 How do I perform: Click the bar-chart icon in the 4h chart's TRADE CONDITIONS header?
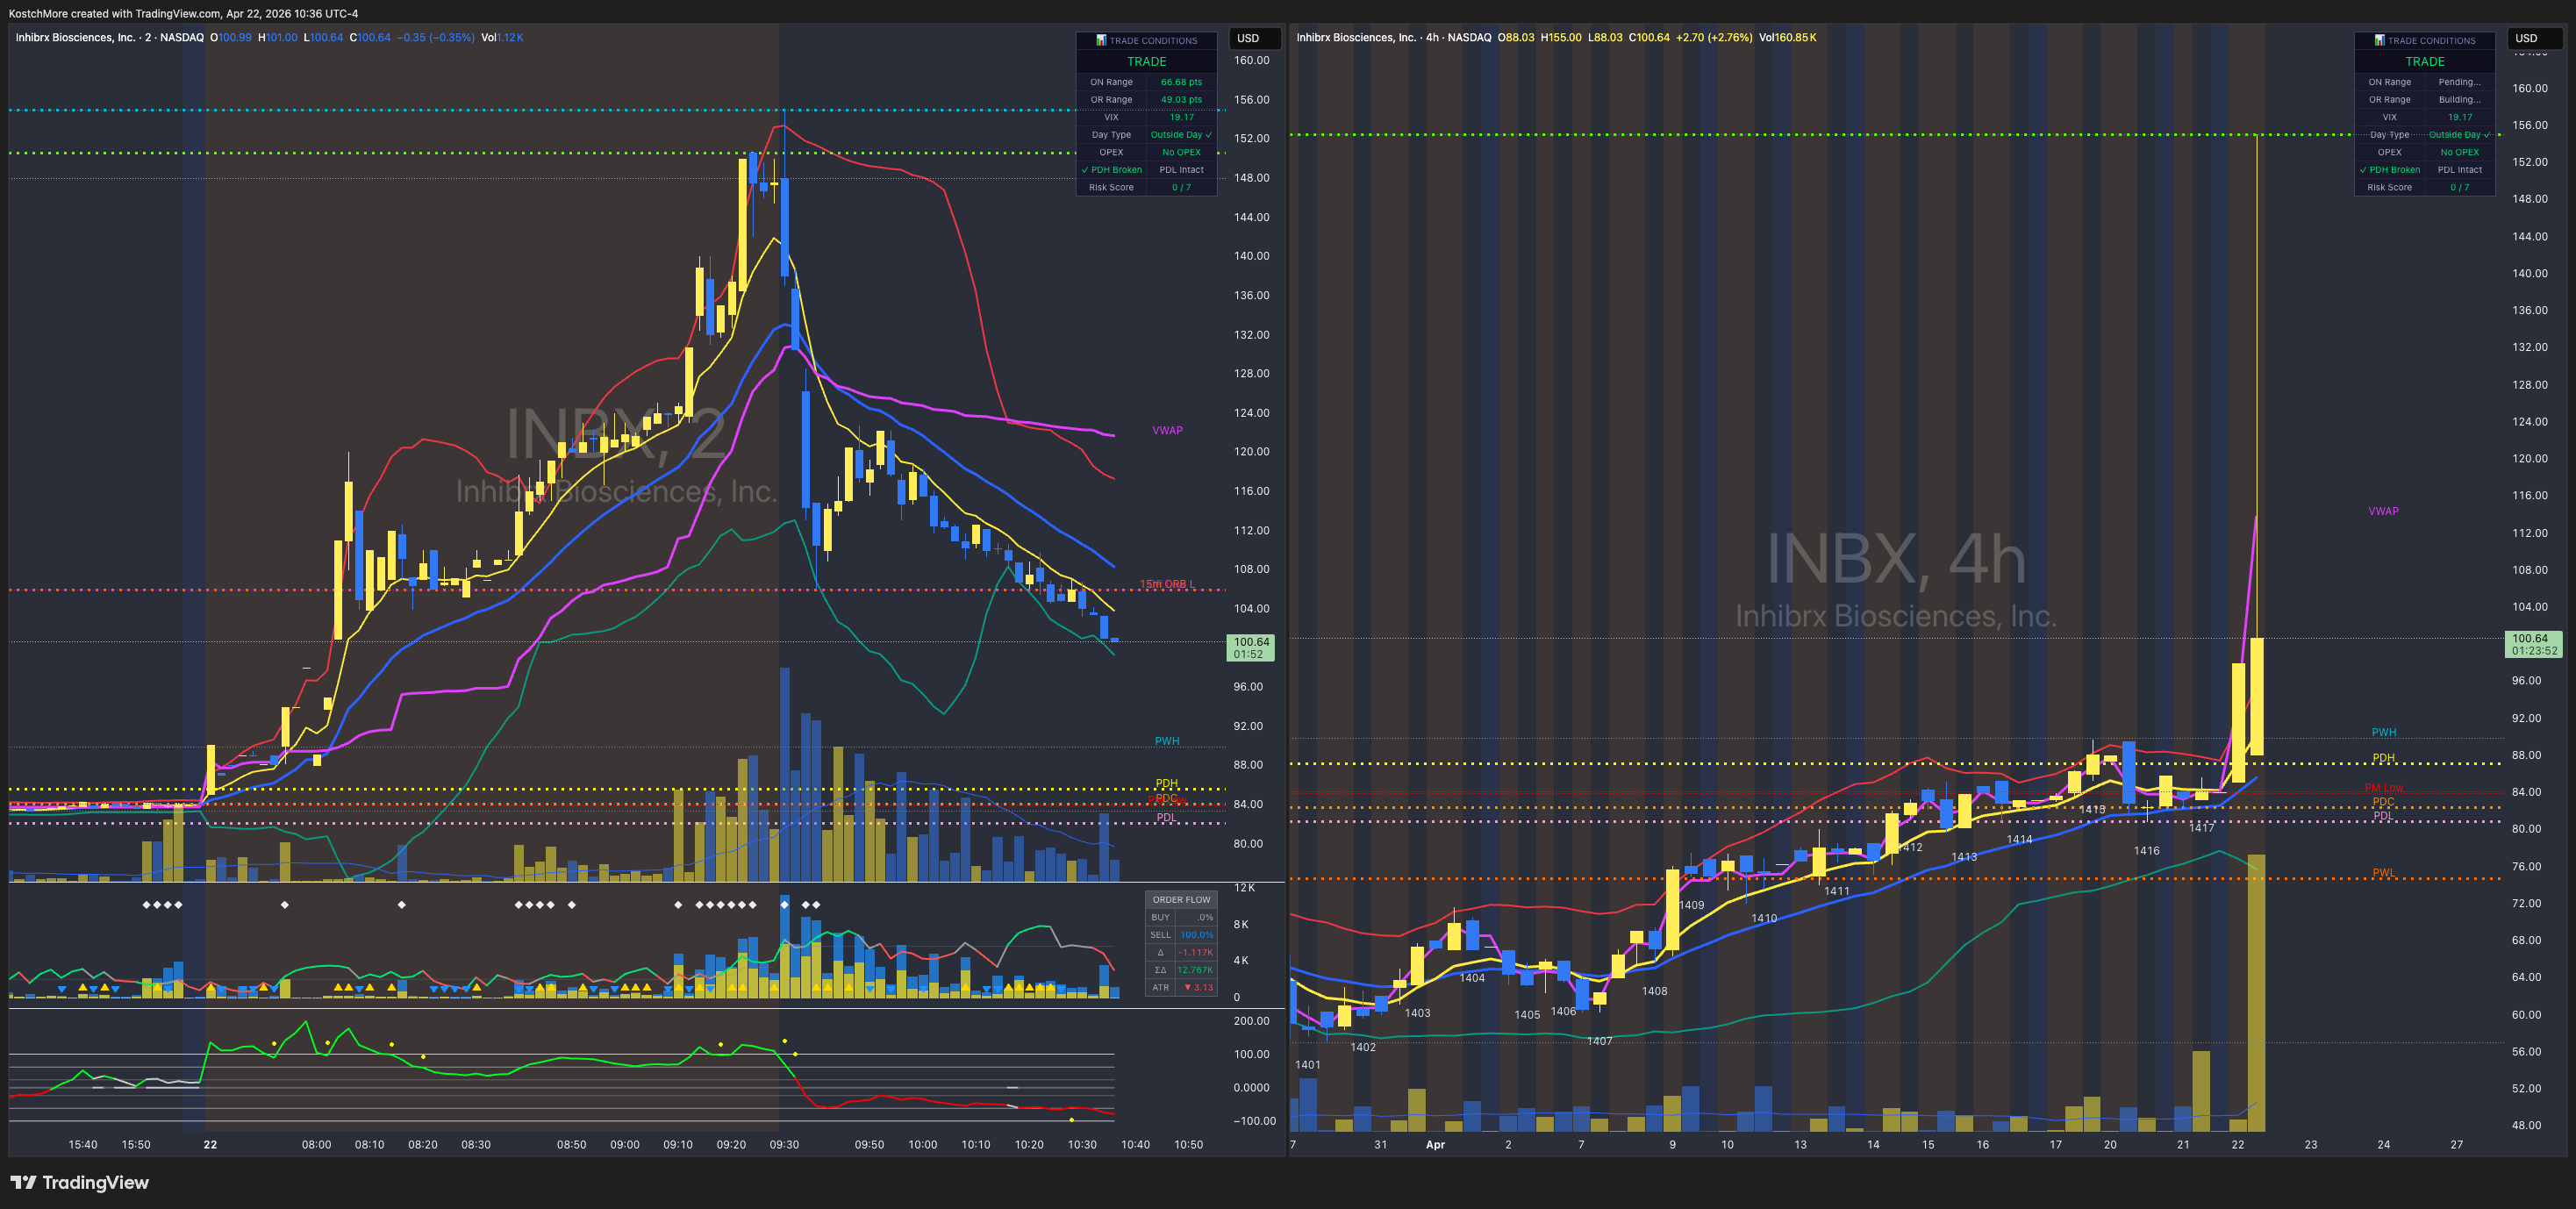[2379, 41]
